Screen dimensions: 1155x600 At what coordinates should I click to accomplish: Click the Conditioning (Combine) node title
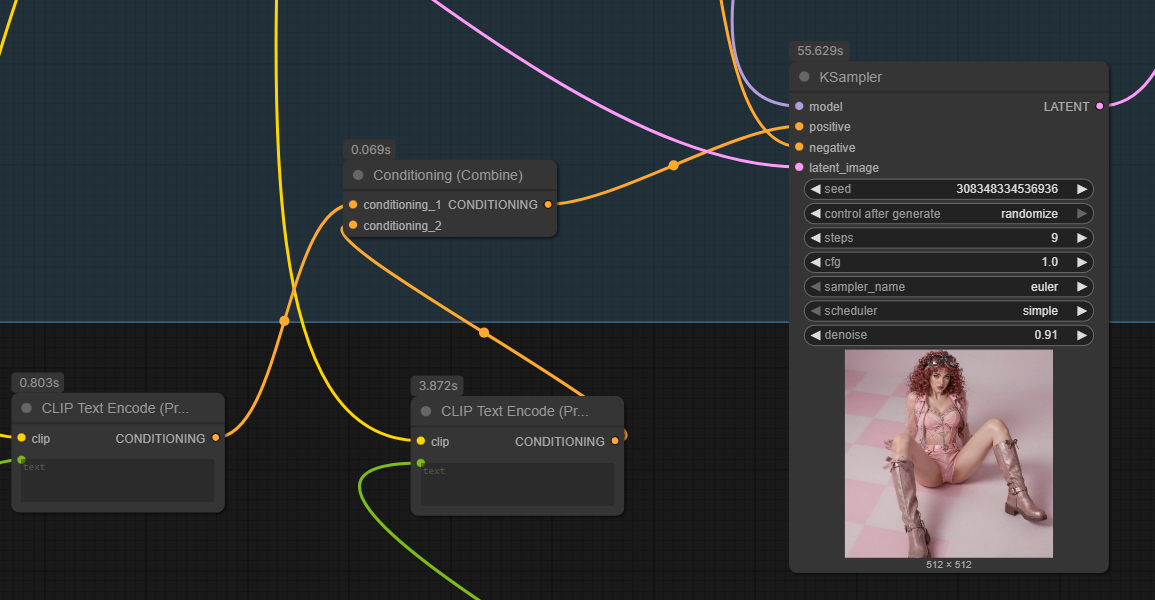coord(448,175)
